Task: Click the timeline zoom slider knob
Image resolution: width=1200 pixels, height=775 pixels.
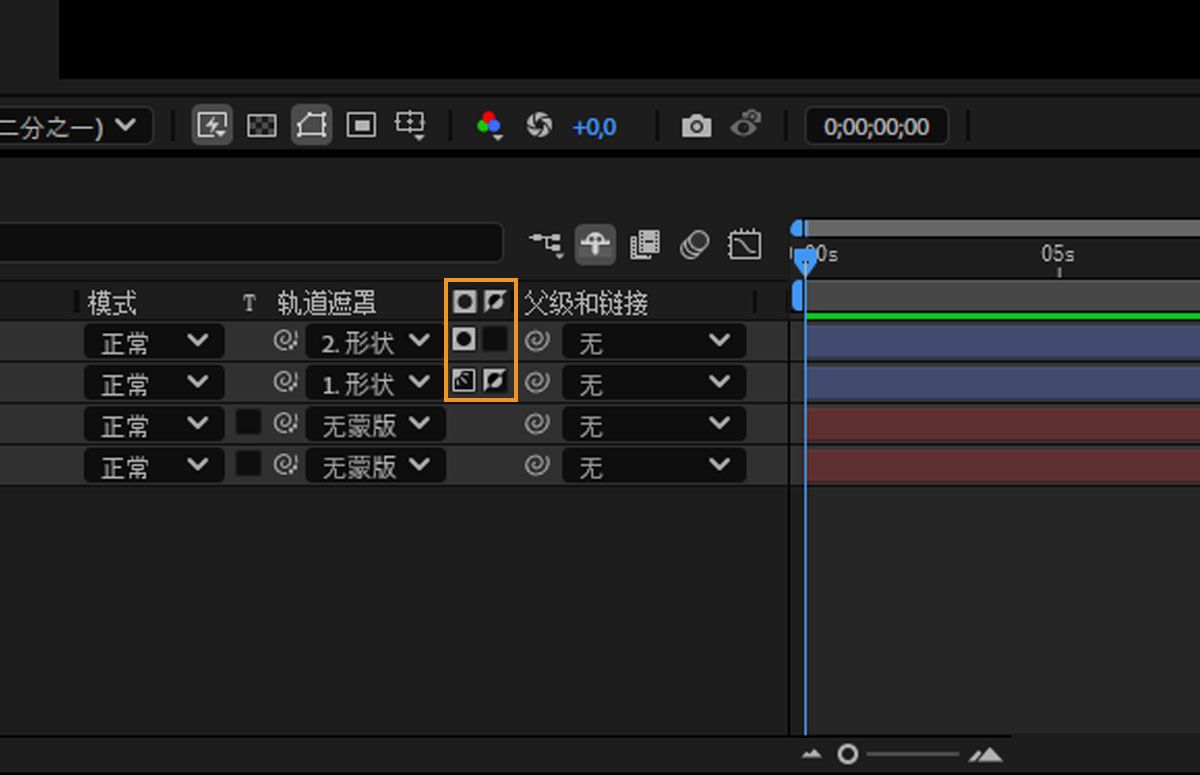Action: point(848,754)
